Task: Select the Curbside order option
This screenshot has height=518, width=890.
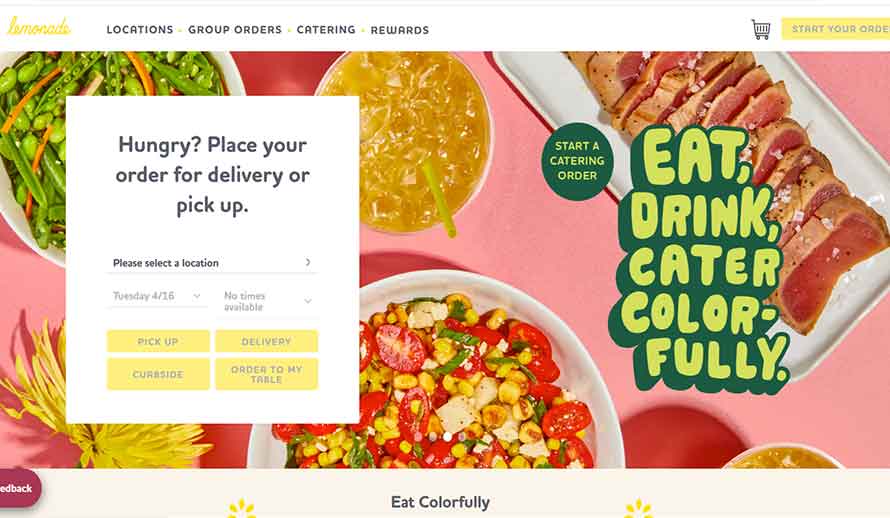Action: click(158, 374)
